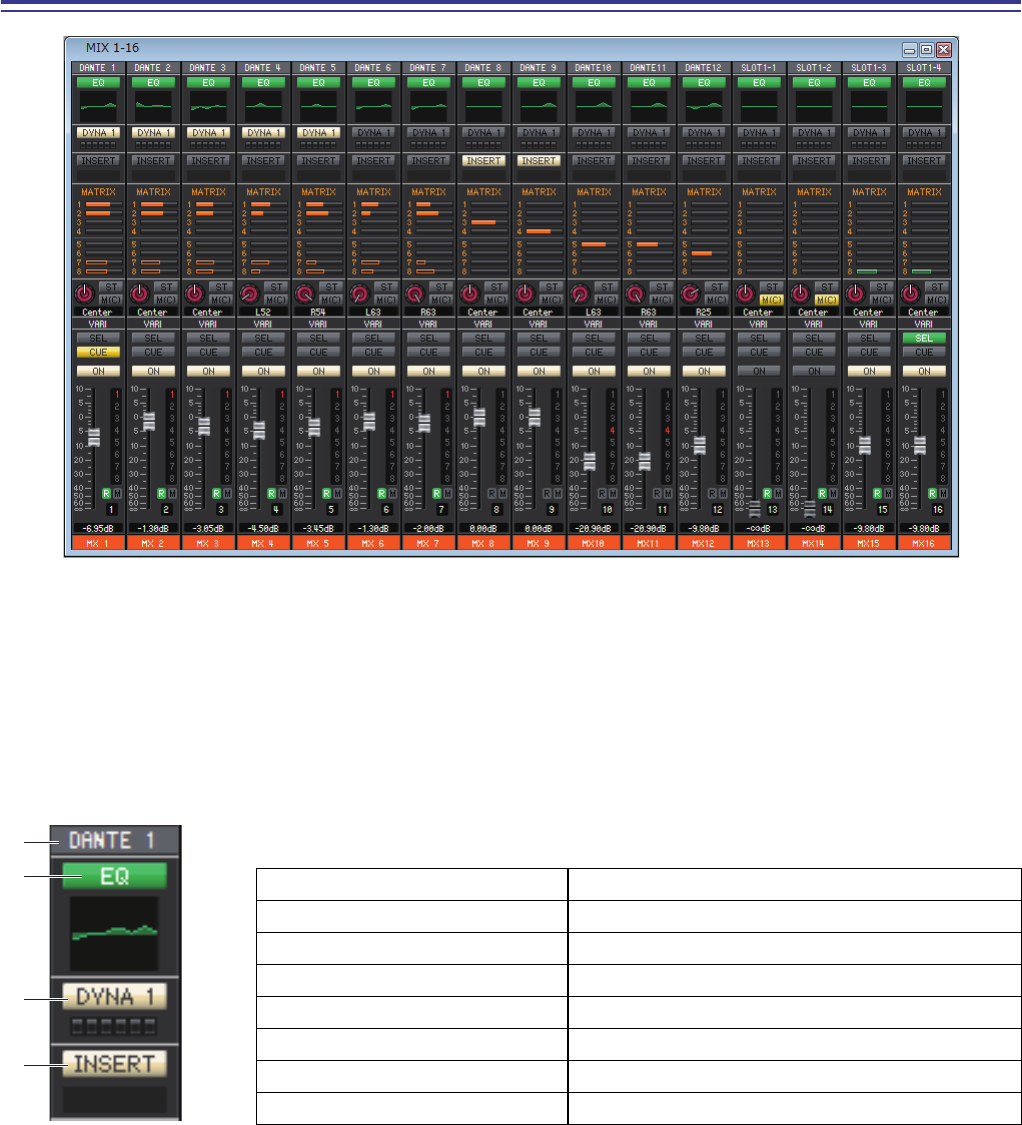Toggle the R indicator on MX 3

(x=217, y=494)
